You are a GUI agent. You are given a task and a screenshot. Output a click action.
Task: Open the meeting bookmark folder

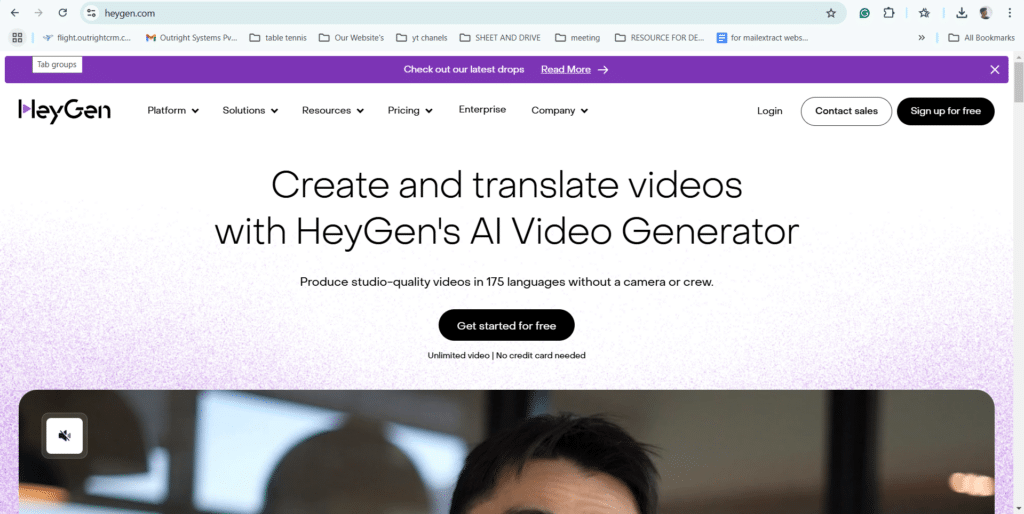(578, 38)
